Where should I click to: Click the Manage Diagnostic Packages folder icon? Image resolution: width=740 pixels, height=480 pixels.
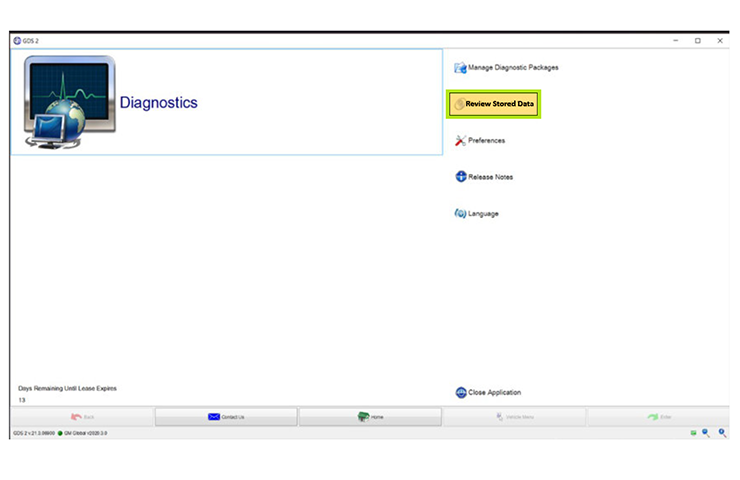tap(460, 68)
